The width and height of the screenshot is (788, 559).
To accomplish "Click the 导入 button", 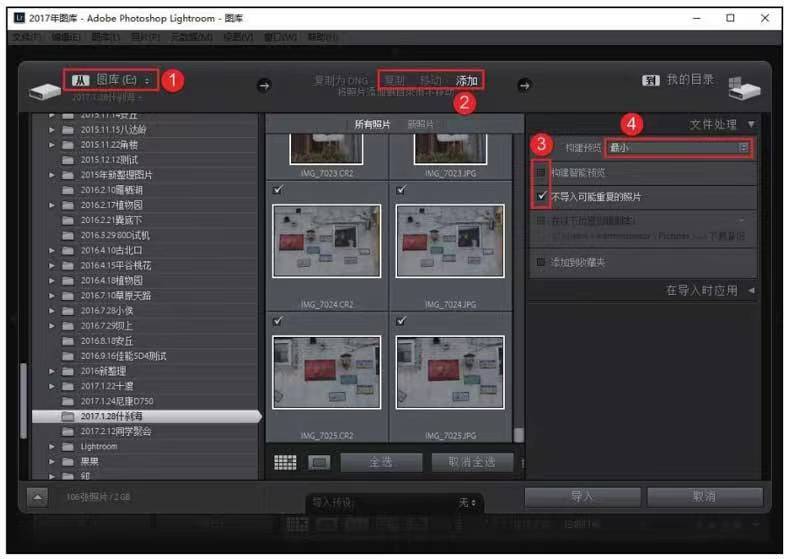I will (x=582, y=497).
